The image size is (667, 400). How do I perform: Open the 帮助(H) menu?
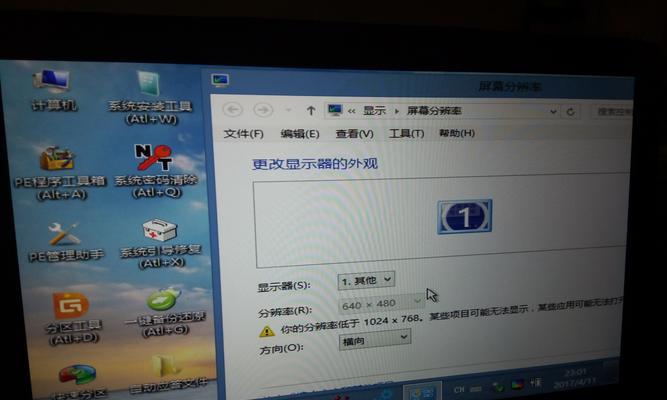pos(457,133)
